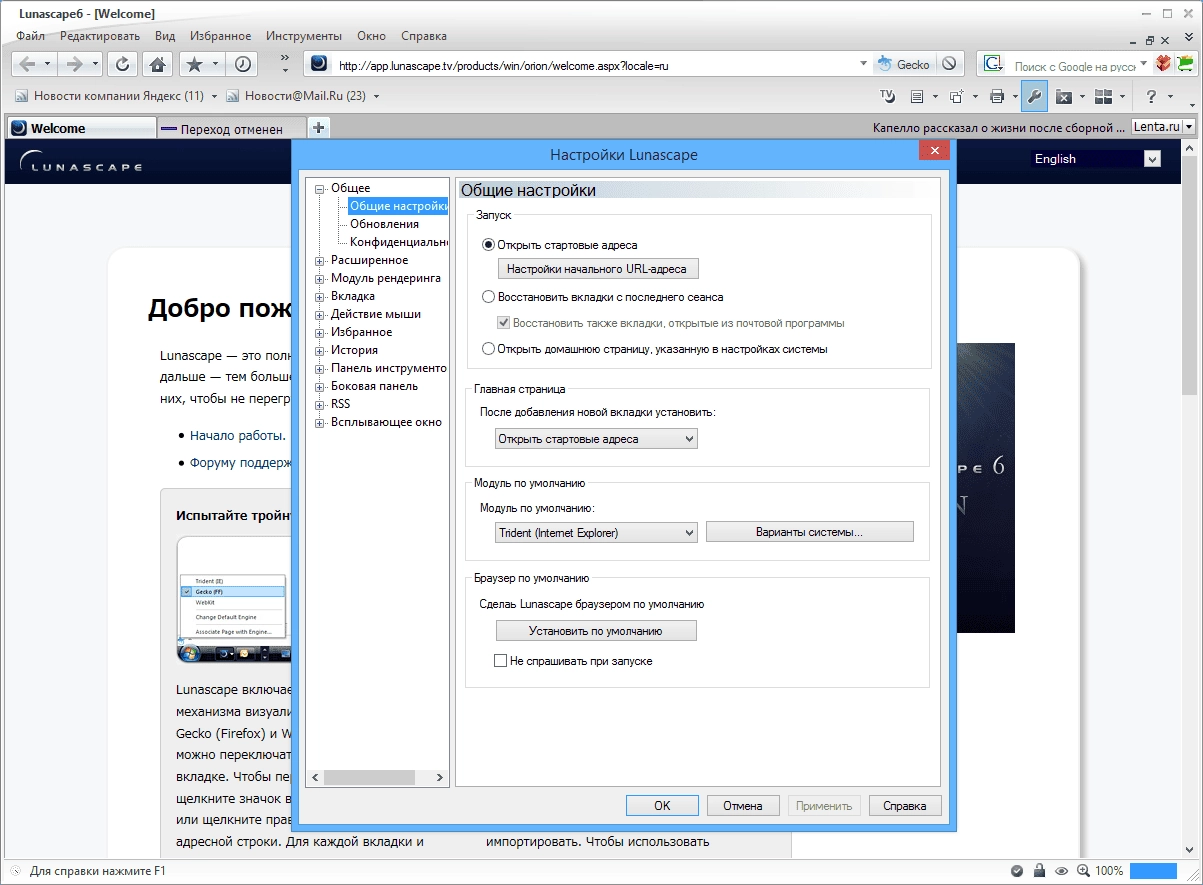The width and height of the screenshot is (1203, 885).
Task: Click the TV icon in toolbar
Action: [887, 97]
